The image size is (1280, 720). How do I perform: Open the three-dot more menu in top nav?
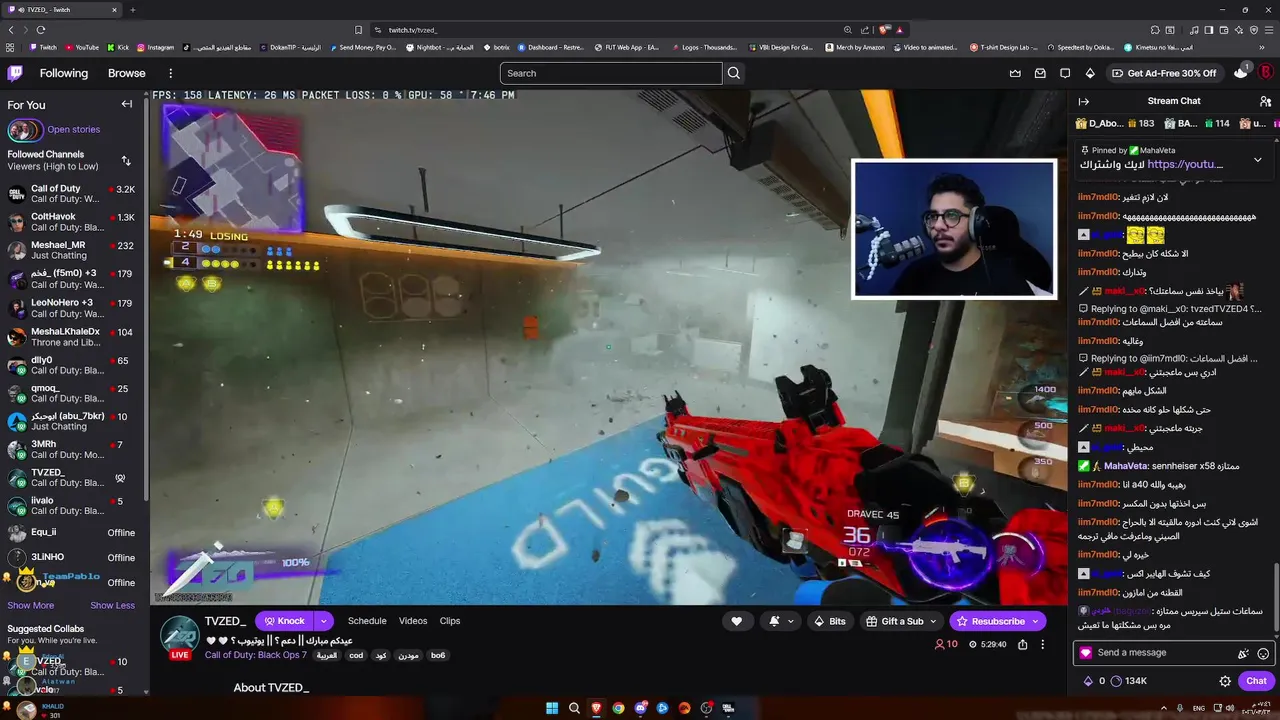(x=170, y=73)
